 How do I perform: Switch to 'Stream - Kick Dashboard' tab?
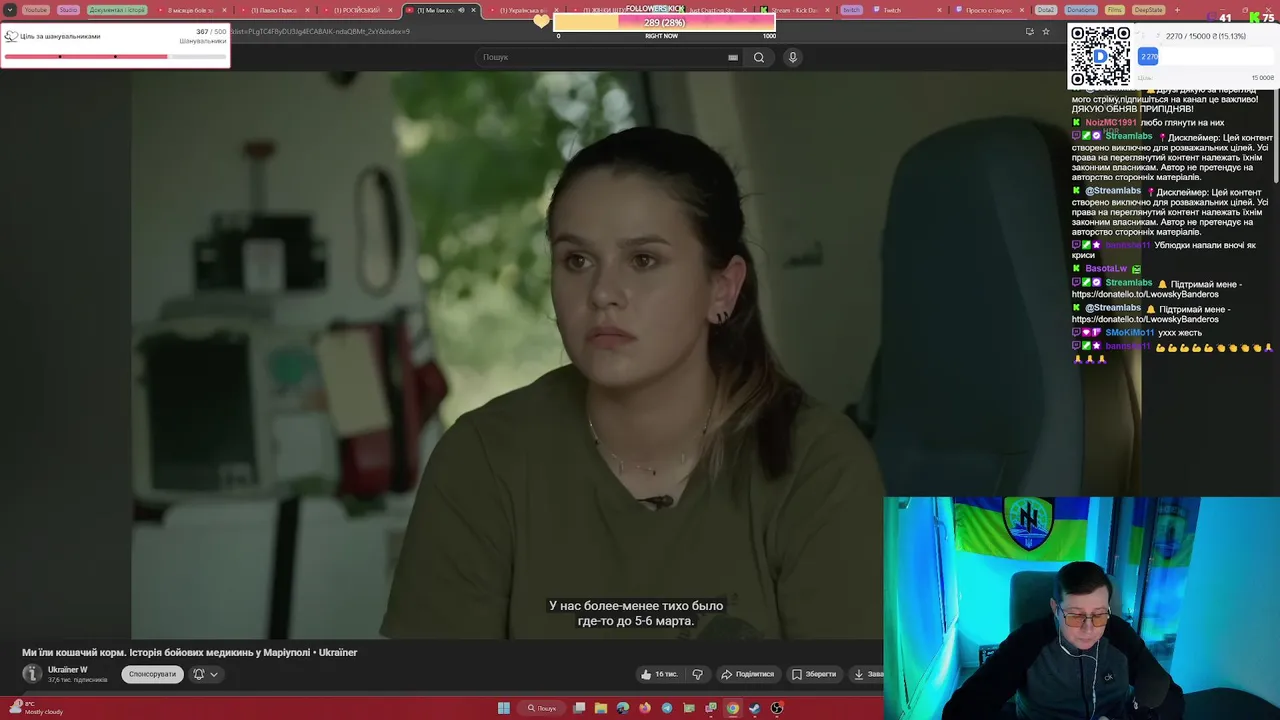tap(795, 10)
